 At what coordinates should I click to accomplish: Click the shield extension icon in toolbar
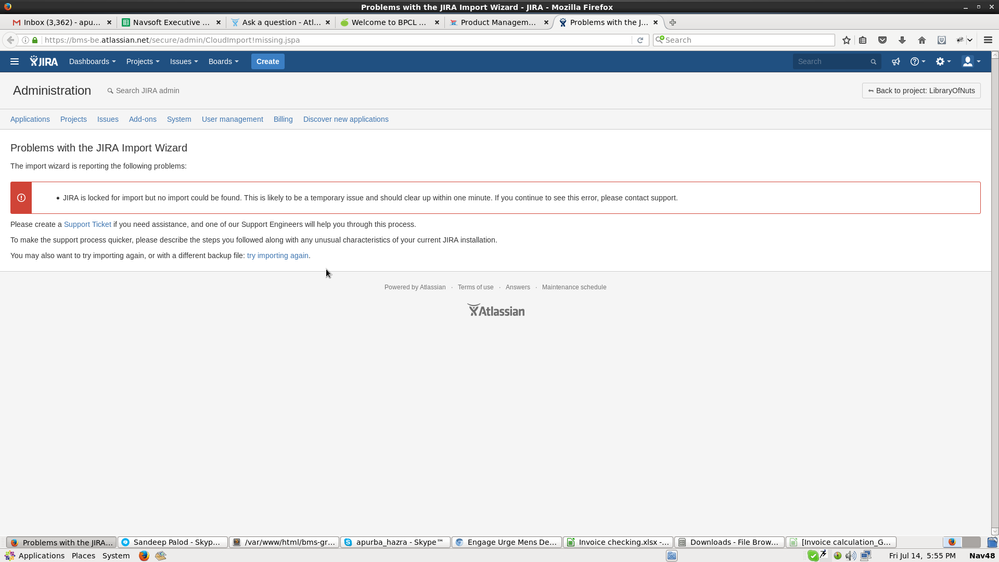942,40
